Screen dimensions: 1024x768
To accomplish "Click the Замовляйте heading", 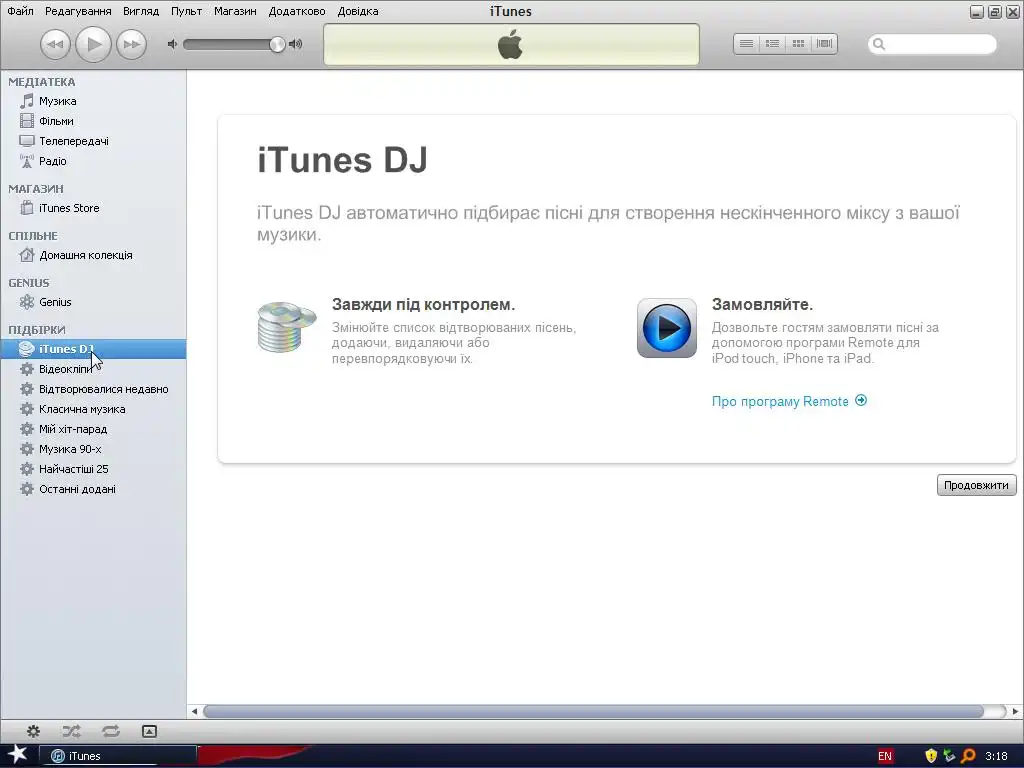I will point(762,304).
